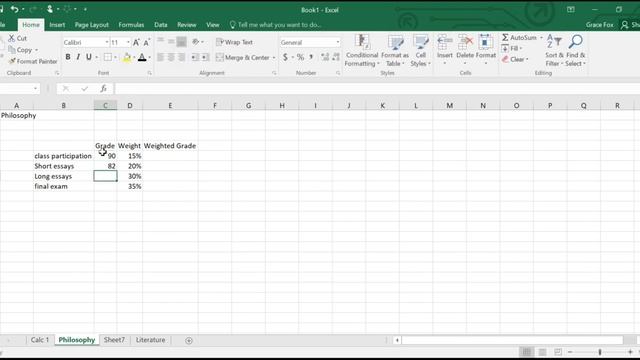This screenshot has width=640, height=360.
Task: Click the Undo arrow in quick access toolbar
Action: [14, 9]
